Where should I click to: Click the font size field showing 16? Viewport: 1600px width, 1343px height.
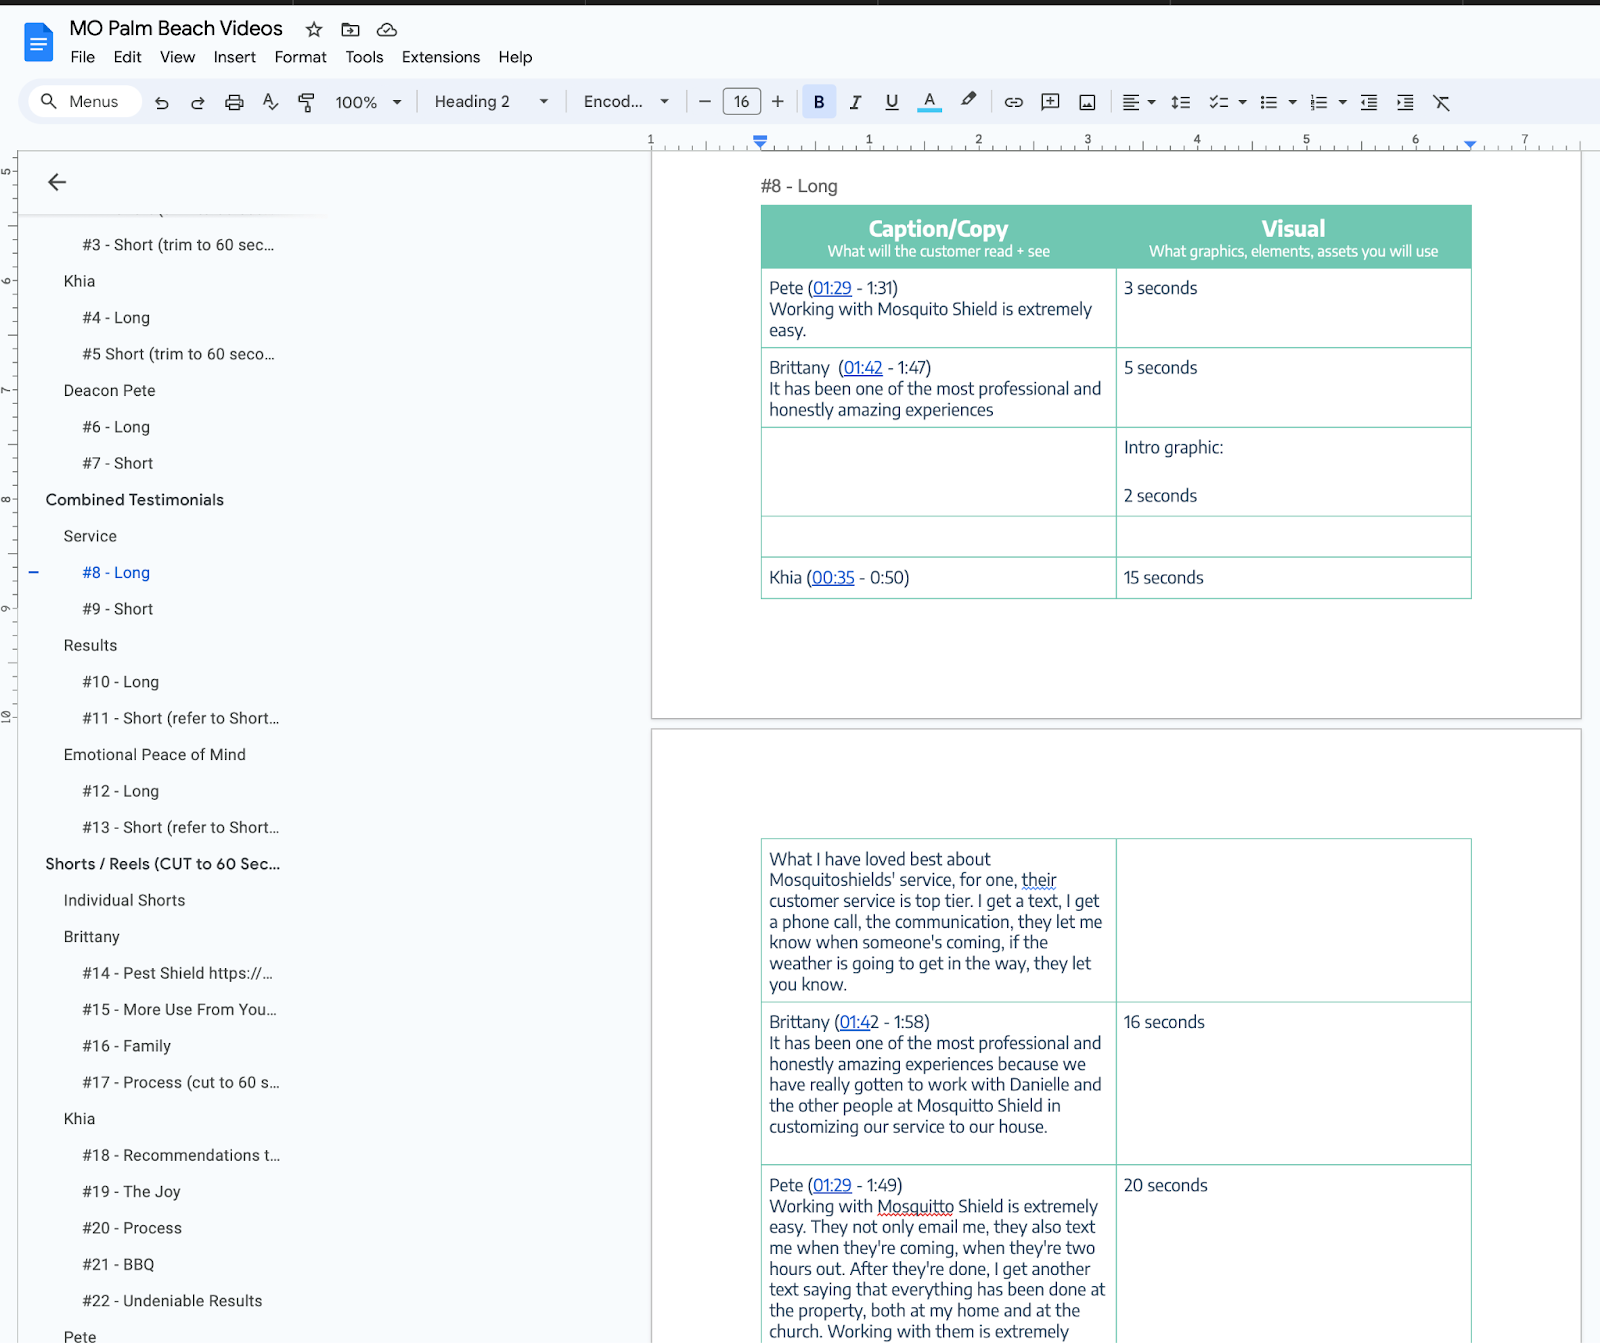click(742, 102)
